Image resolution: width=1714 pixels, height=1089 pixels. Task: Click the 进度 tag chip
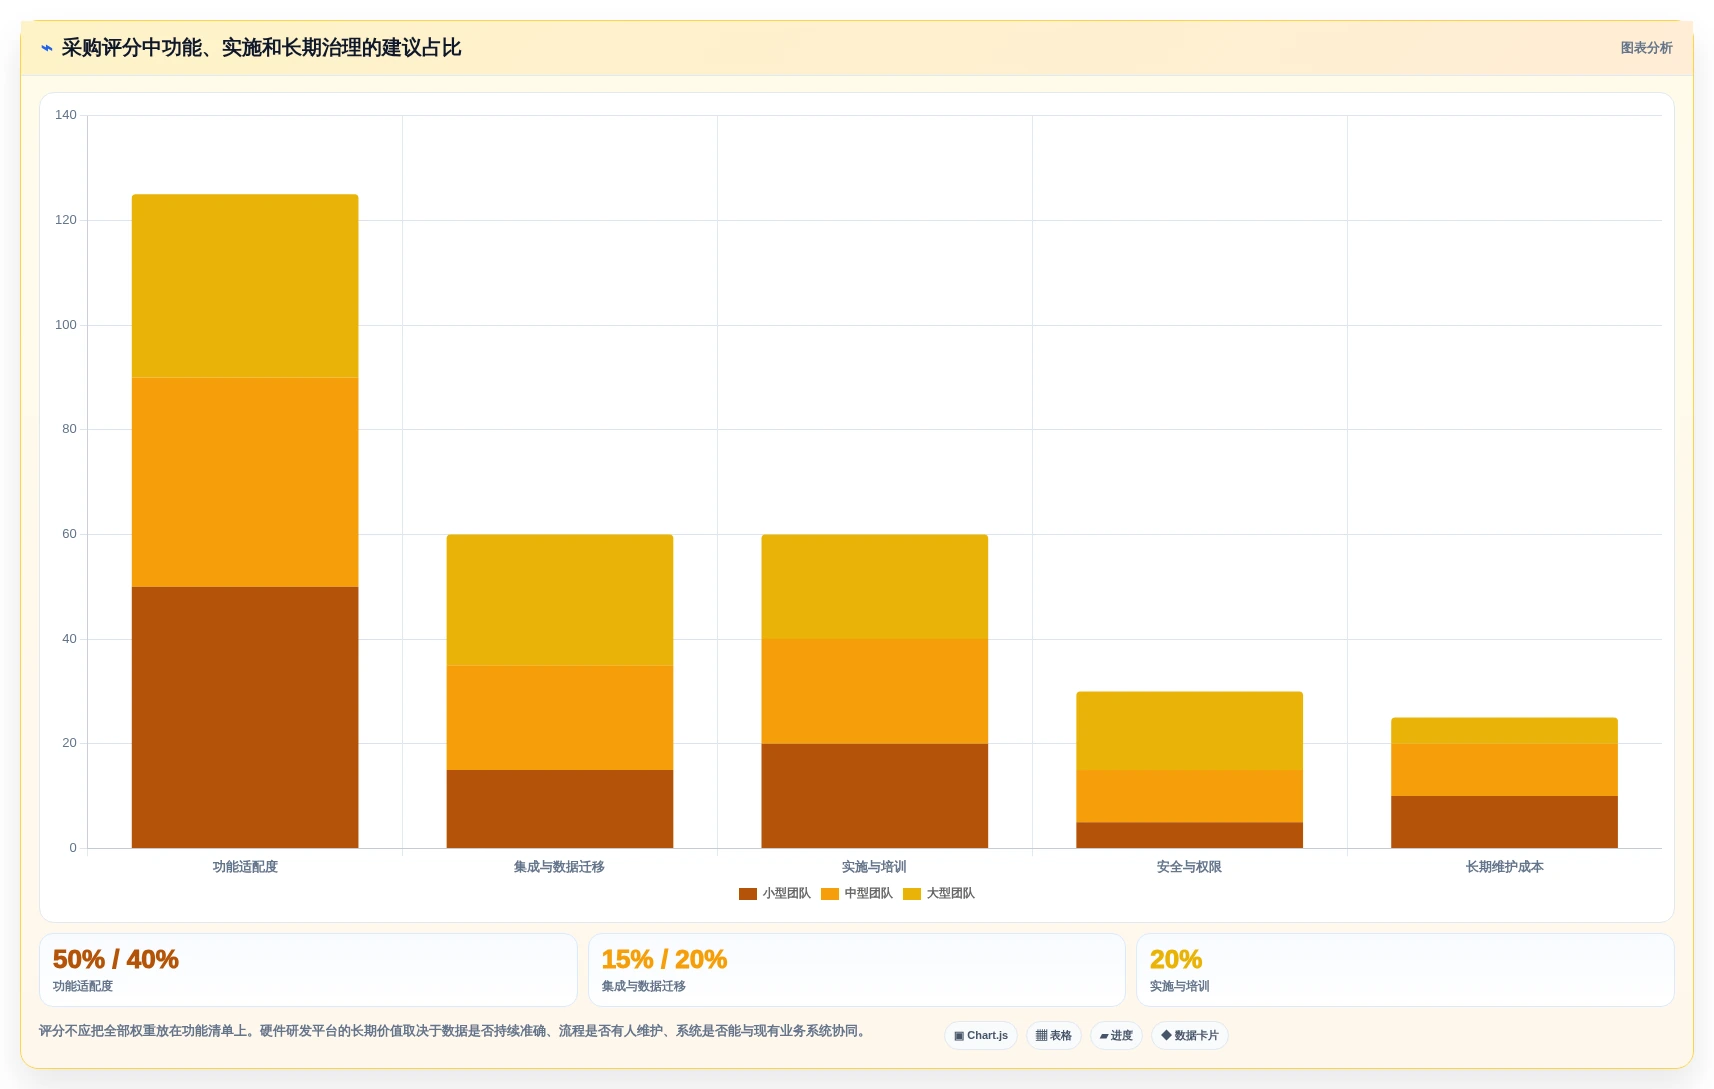(1116, 1036)
